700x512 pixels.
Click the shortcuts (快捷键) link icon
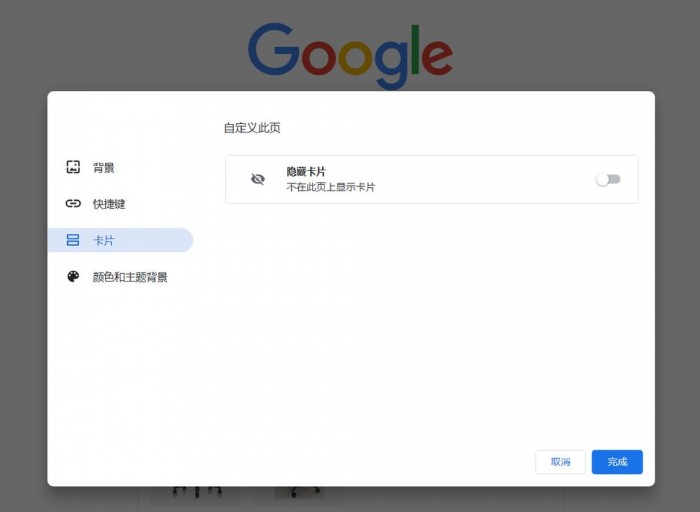click(x=73, y=204)
